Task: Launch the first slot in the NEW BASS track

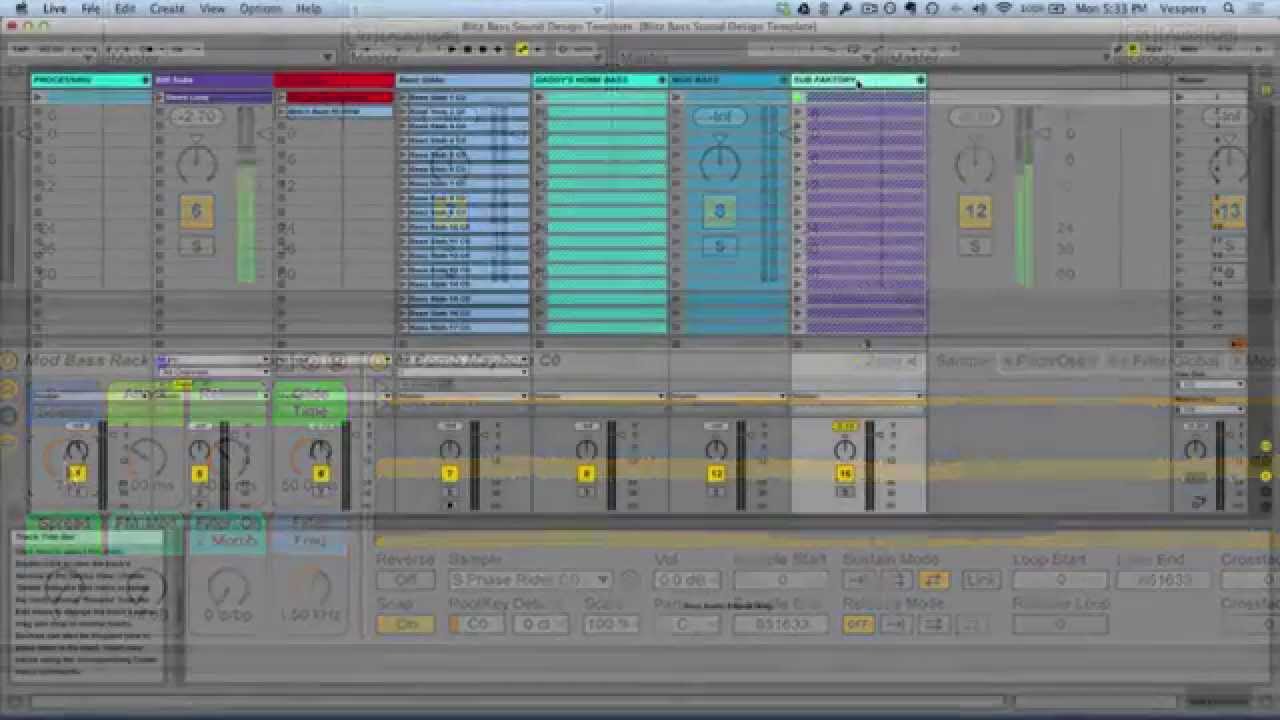Action: tap(676, 97)
